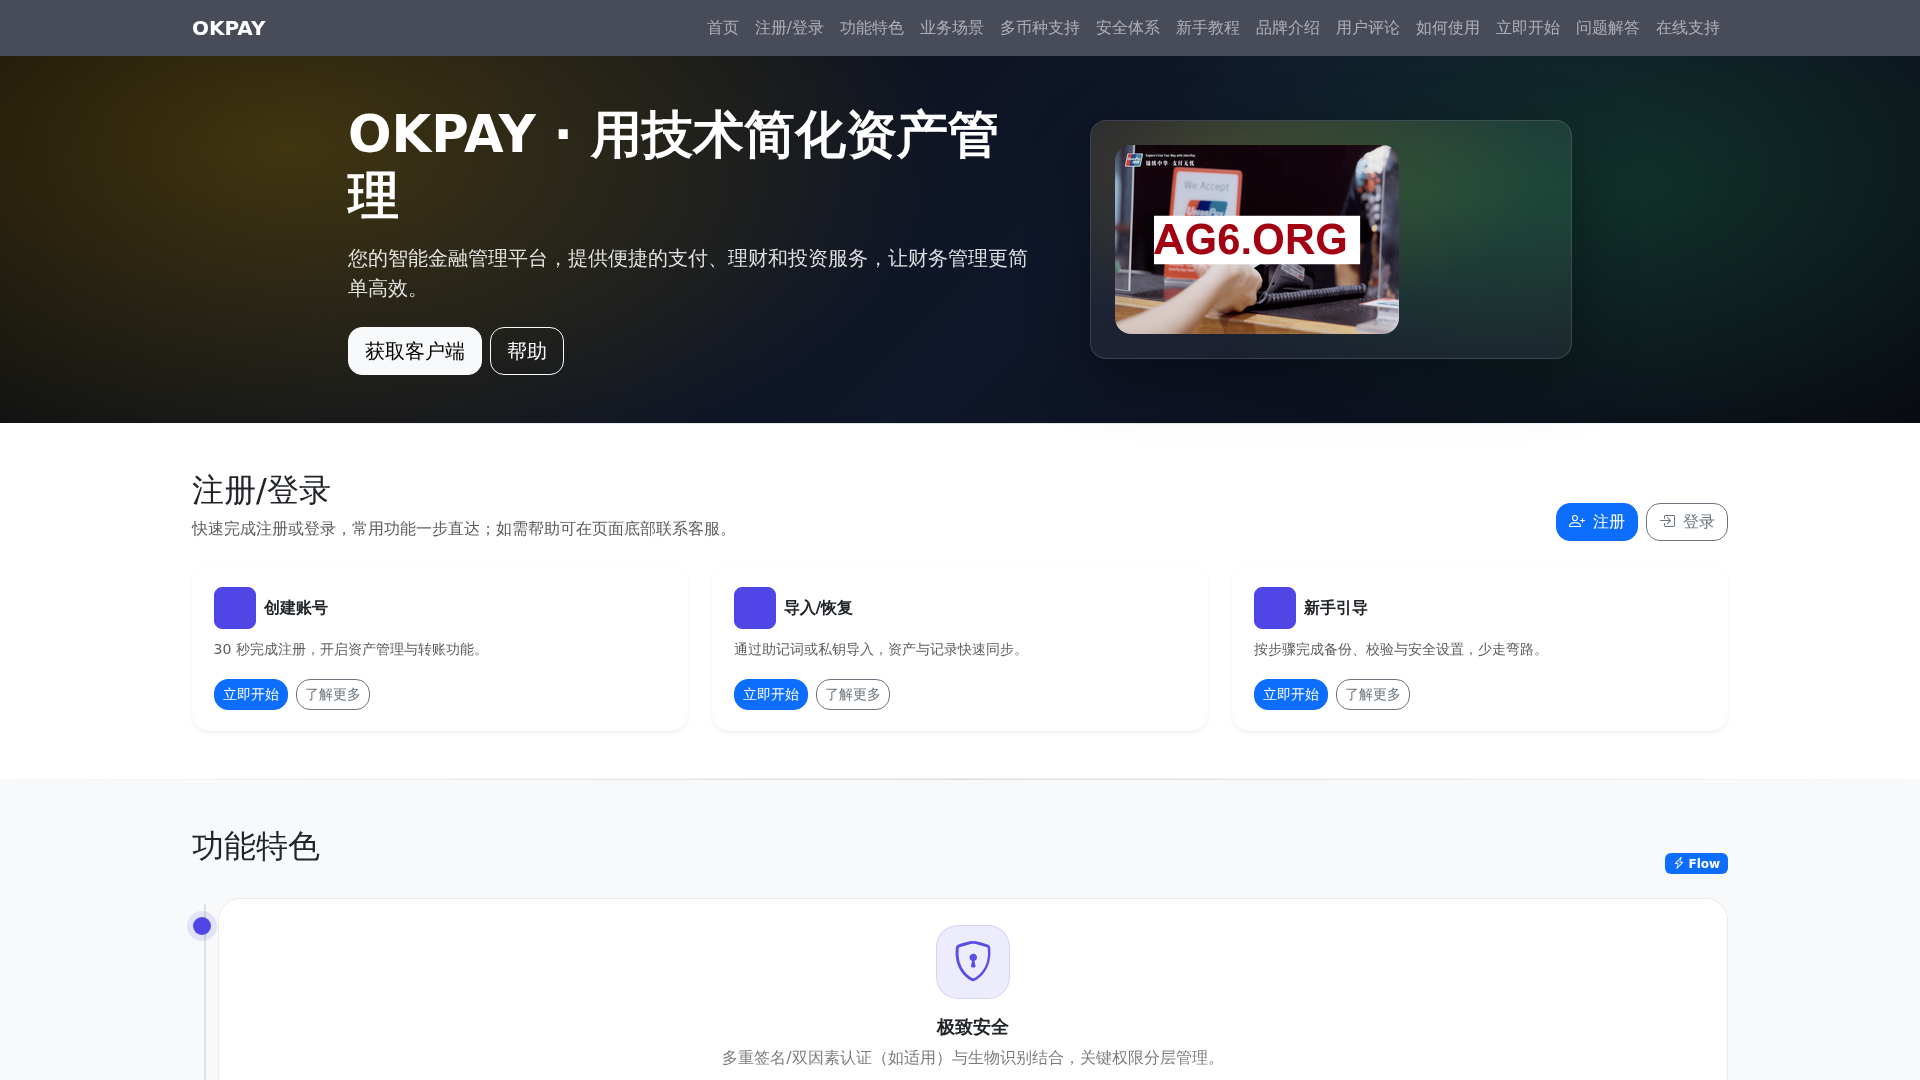
Task: Click the purple icon beside 导入/恢复
Action: pyautogui.click(x=755, y=608)
